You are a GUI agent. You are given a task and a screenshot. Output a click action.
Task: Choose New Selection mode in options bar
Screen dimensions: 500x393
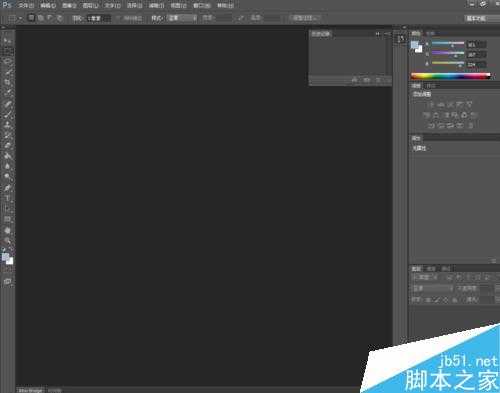pyautogui.click(x=31, y=18)
